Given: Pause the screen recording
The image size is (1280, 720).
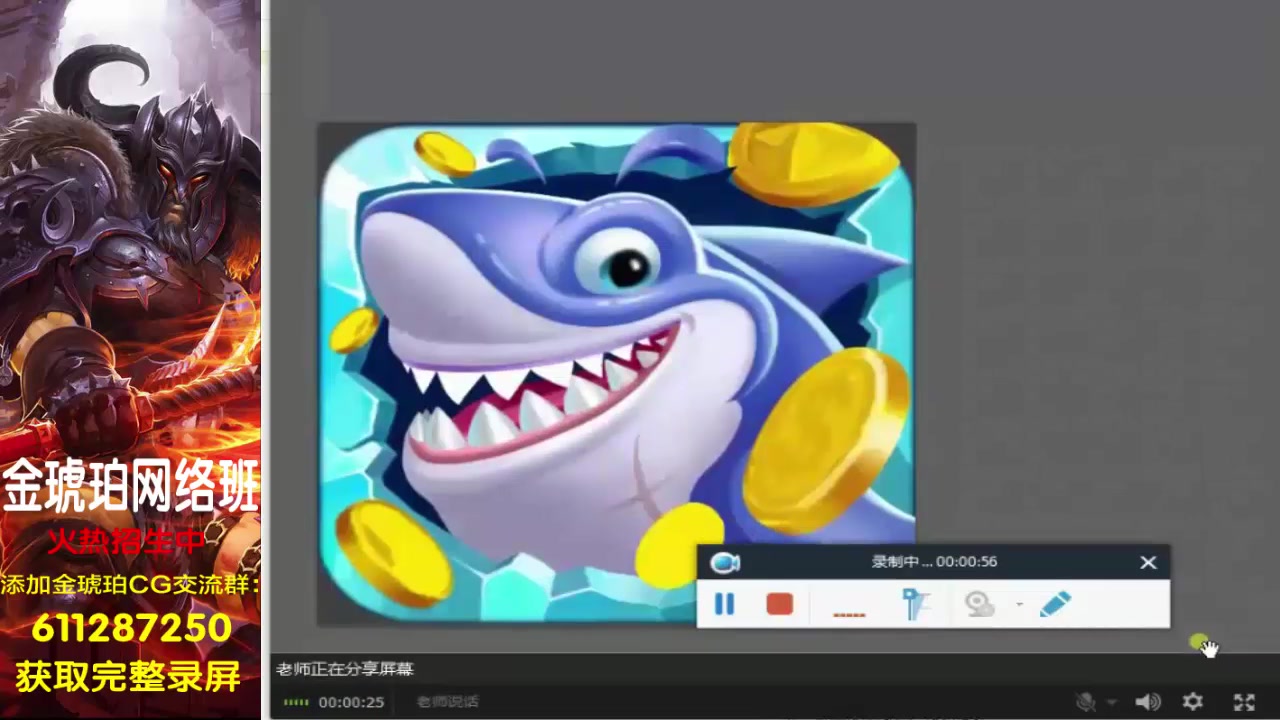Looking at the screenshot, I should [724, 604].
